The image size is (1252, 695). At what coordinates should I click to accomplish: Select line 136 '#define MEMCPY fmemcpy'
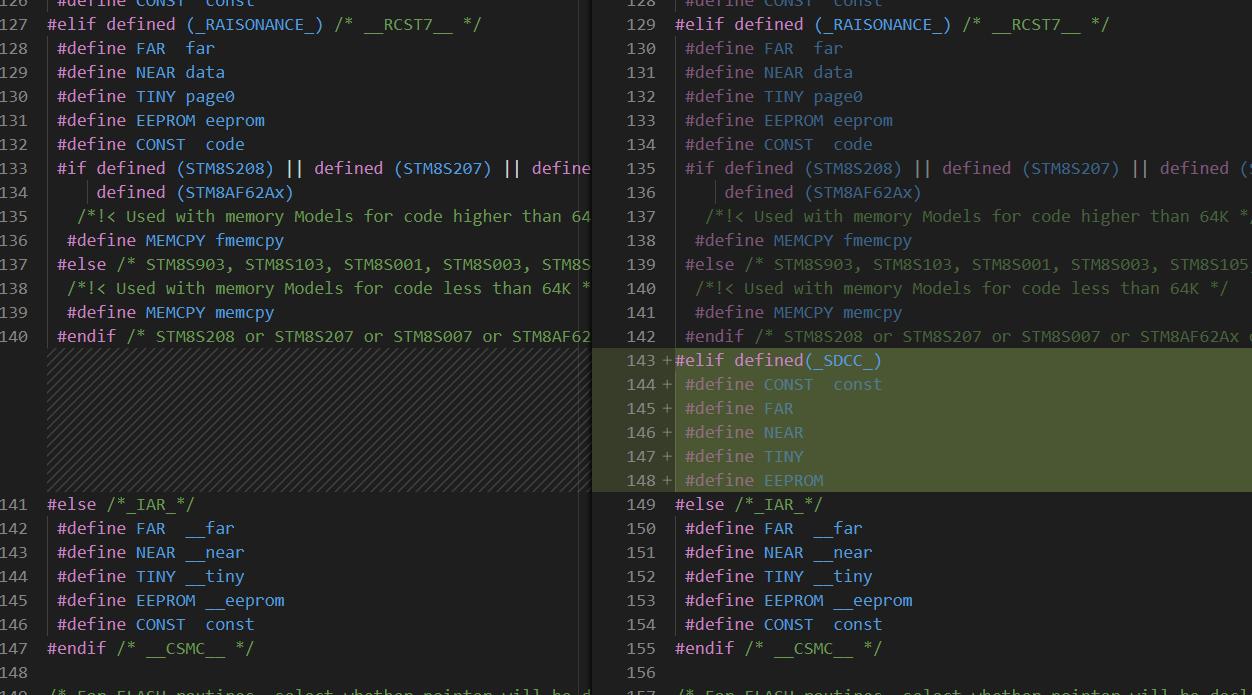(x=175, y=240)
